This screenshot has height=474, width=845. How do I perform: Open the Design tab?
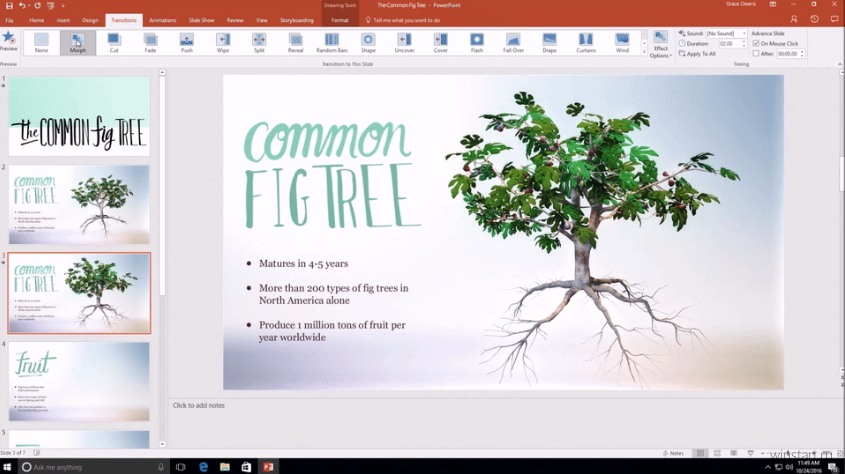pyautogui.click(x=90, y=20)
